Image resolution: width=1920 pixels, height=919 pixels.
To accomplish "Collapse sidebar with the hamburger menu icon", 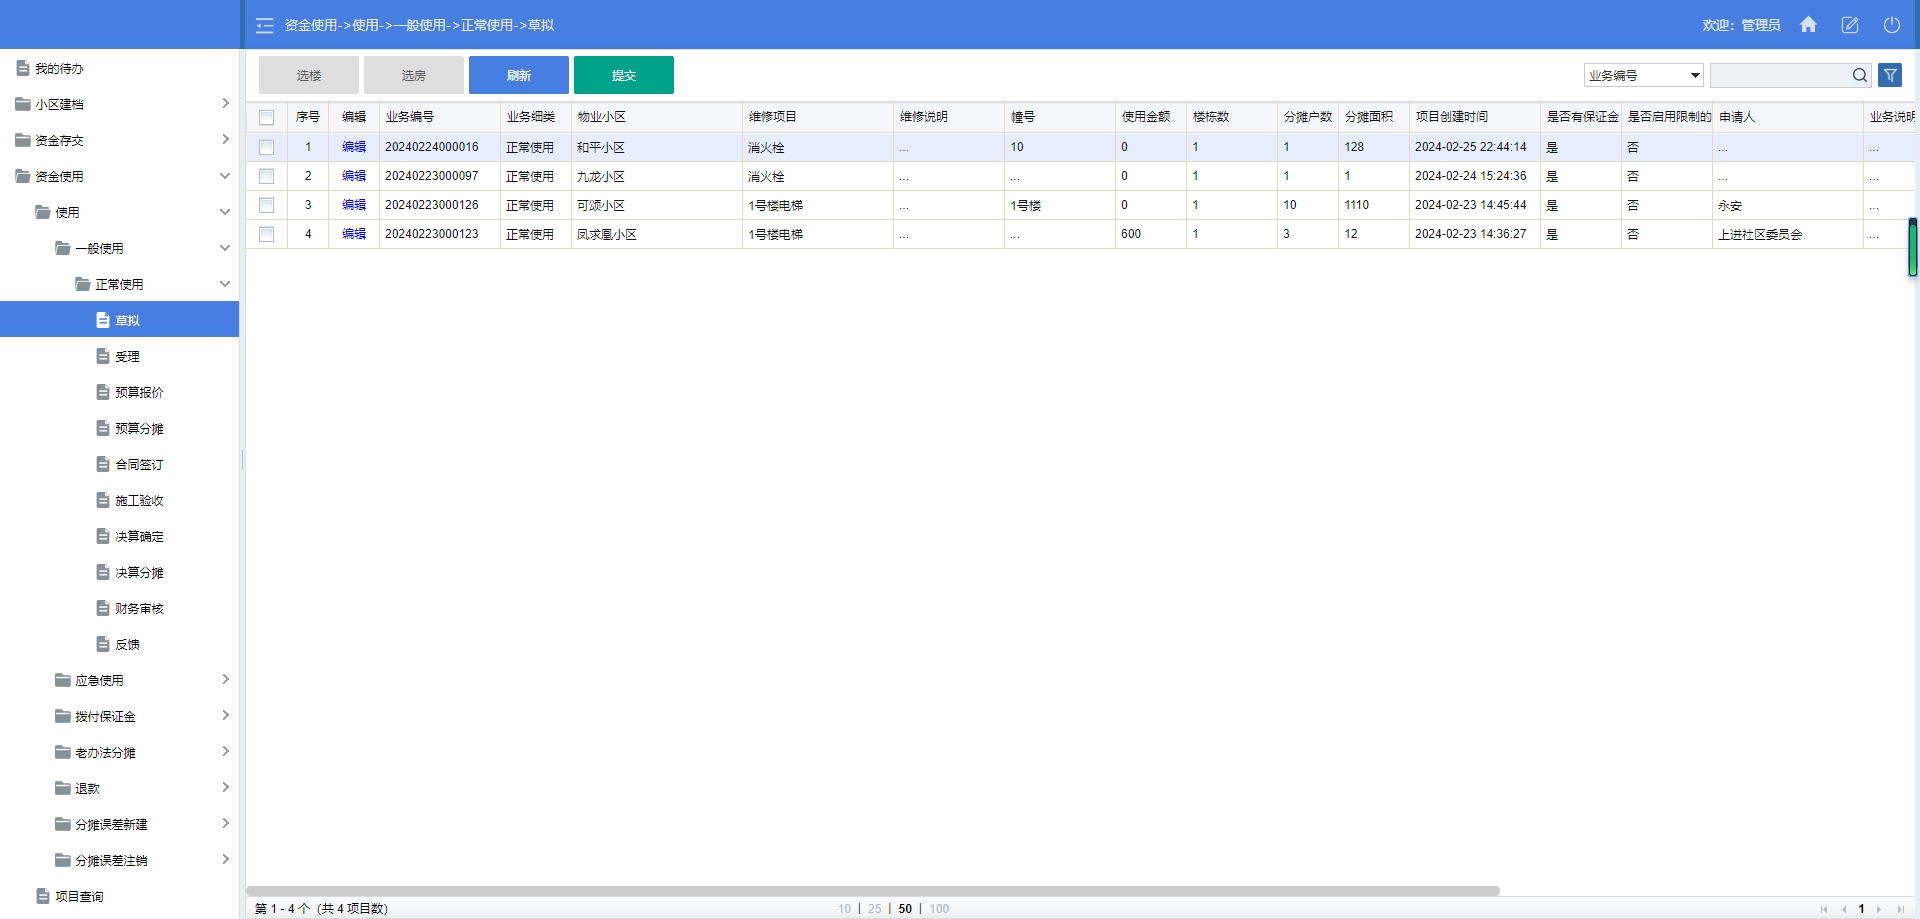I will [264, 25].
